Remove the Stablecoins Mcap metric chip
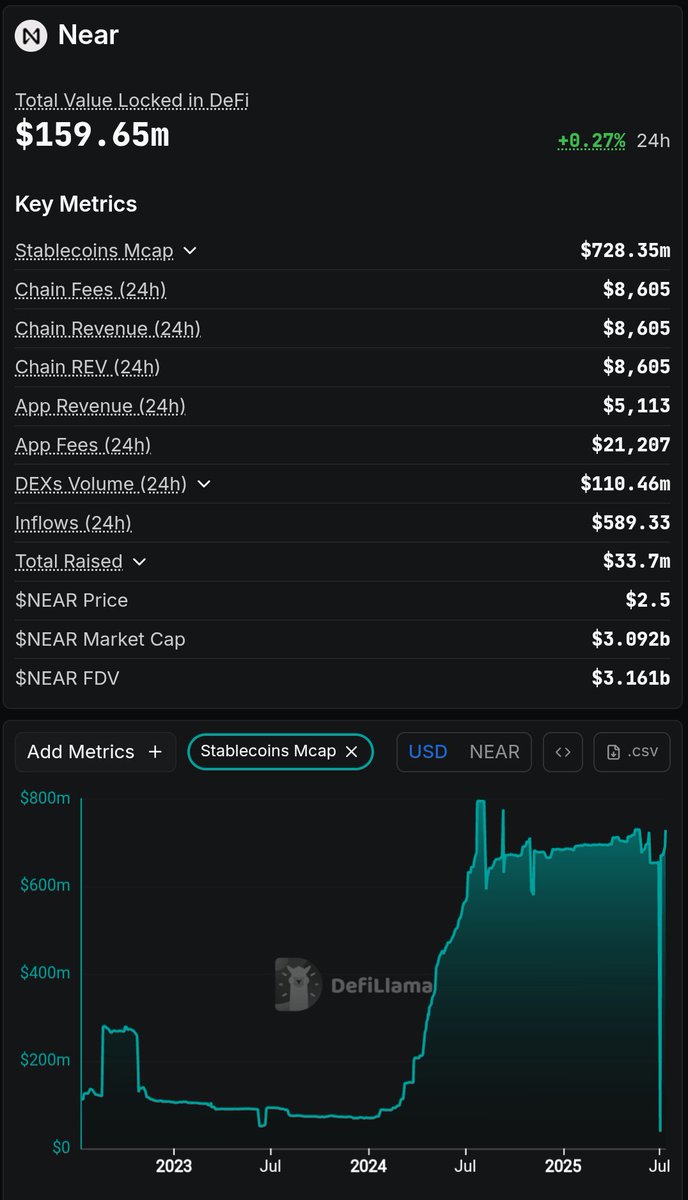Screen dimensions: 688x1200 (x=351, y=751)
